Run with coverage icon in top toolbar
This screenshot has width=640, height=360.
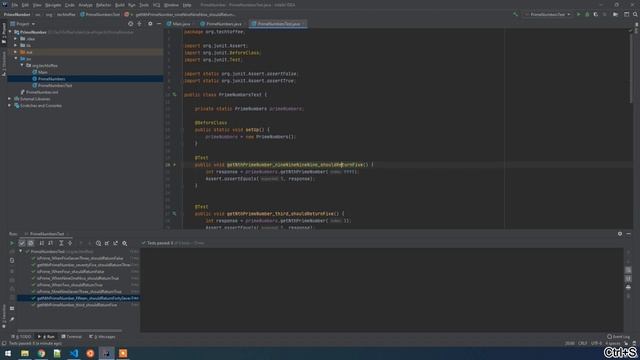coord(596,14)
